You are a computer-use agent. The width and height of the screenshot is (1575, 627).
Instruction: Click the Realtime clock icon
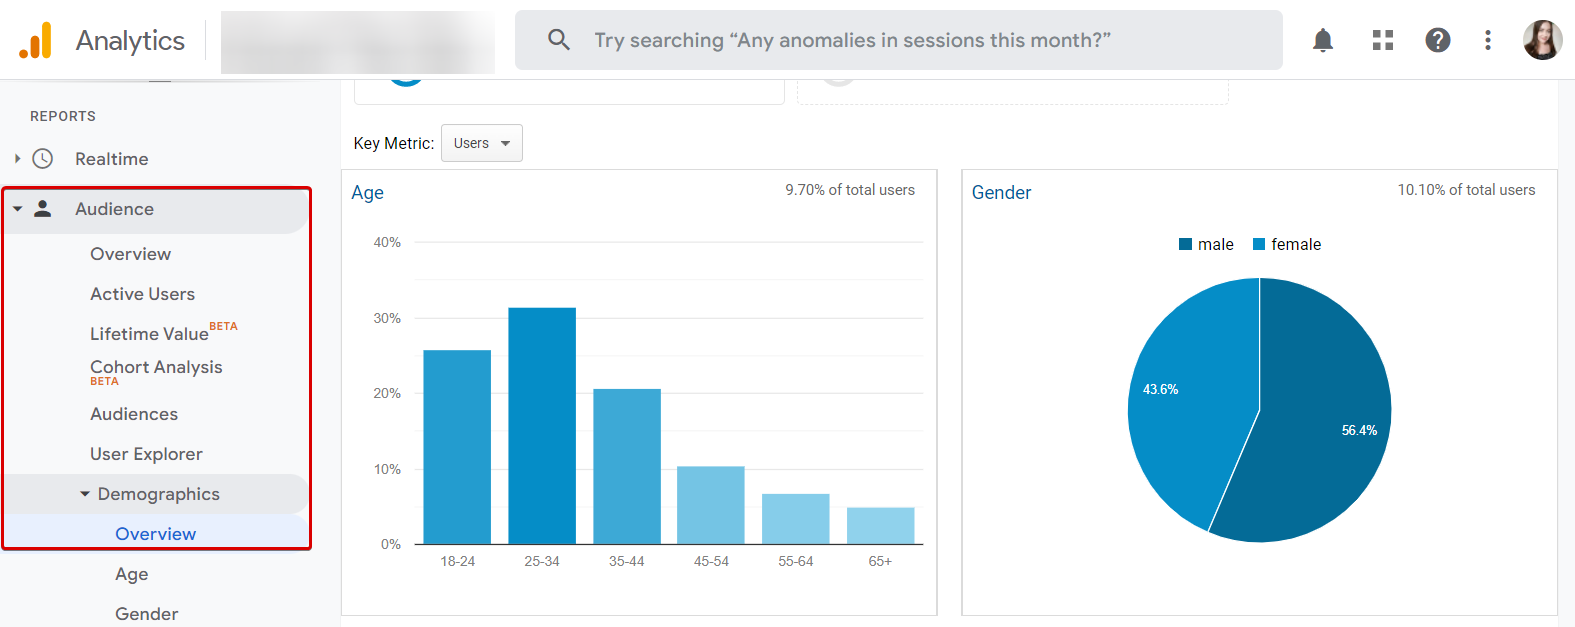(x=43, y=158)
